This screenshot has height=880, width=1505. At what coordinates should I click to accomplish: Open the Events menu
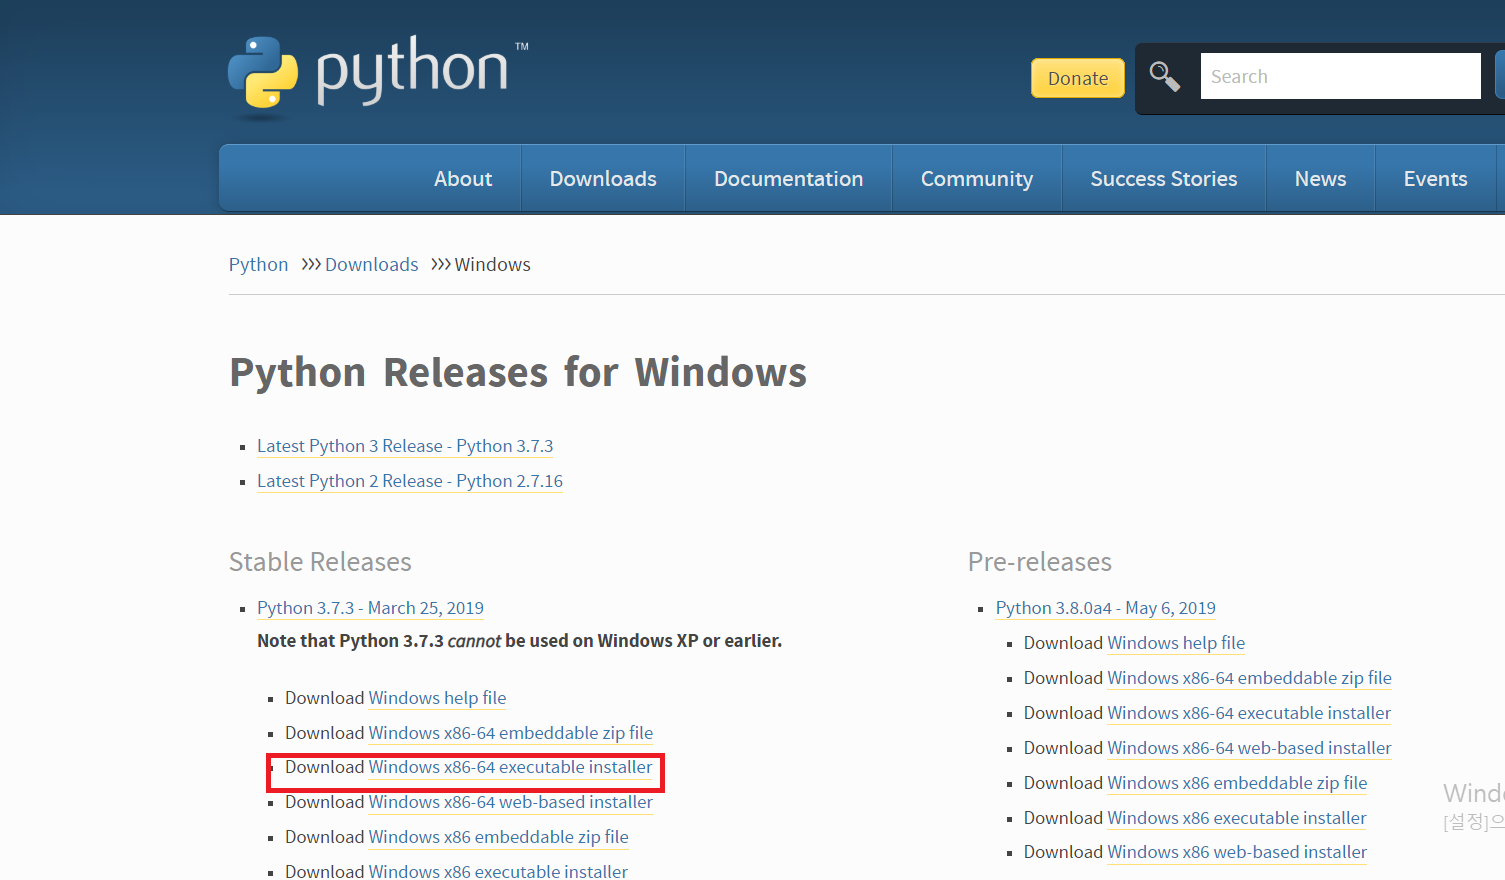pyautogui.click(x=1435, y=179)
